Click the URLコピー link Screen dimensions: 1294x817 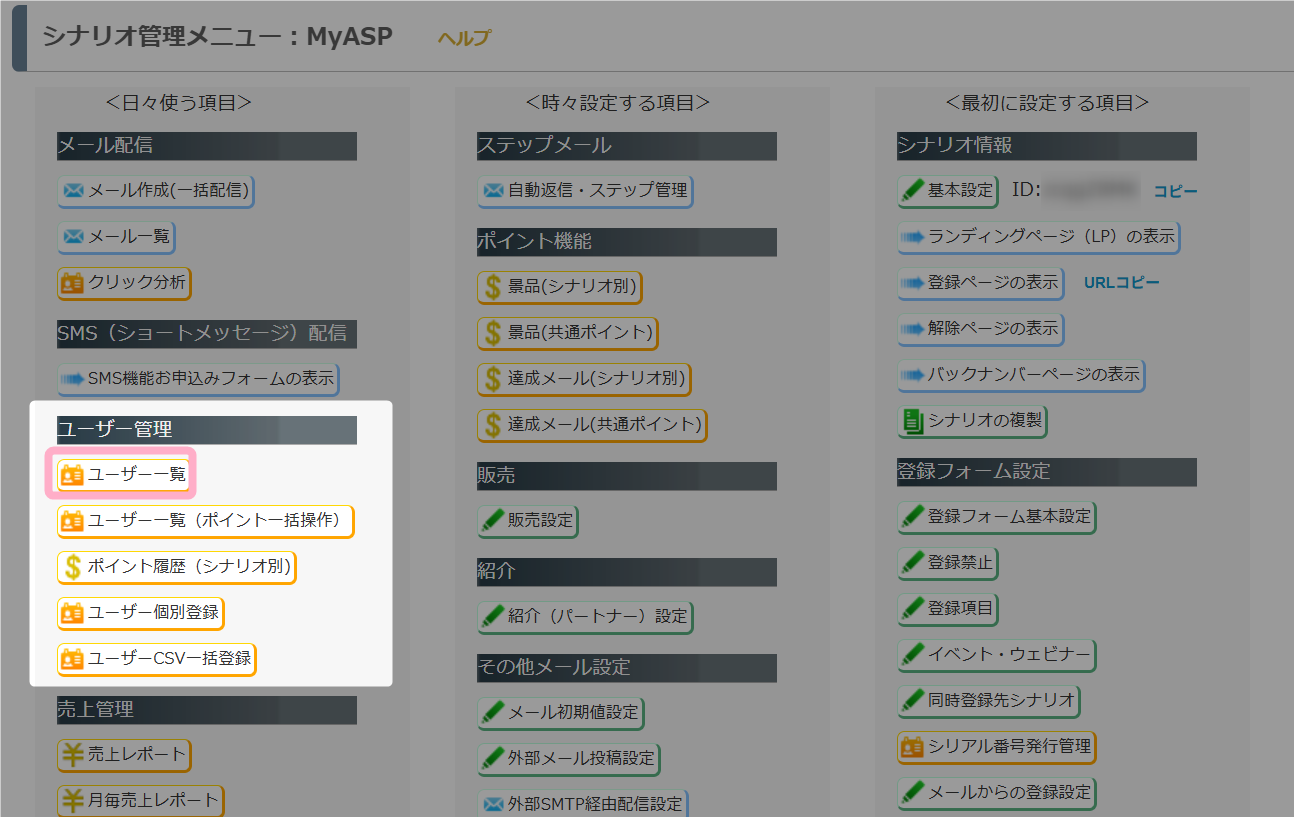(1122, 282)
